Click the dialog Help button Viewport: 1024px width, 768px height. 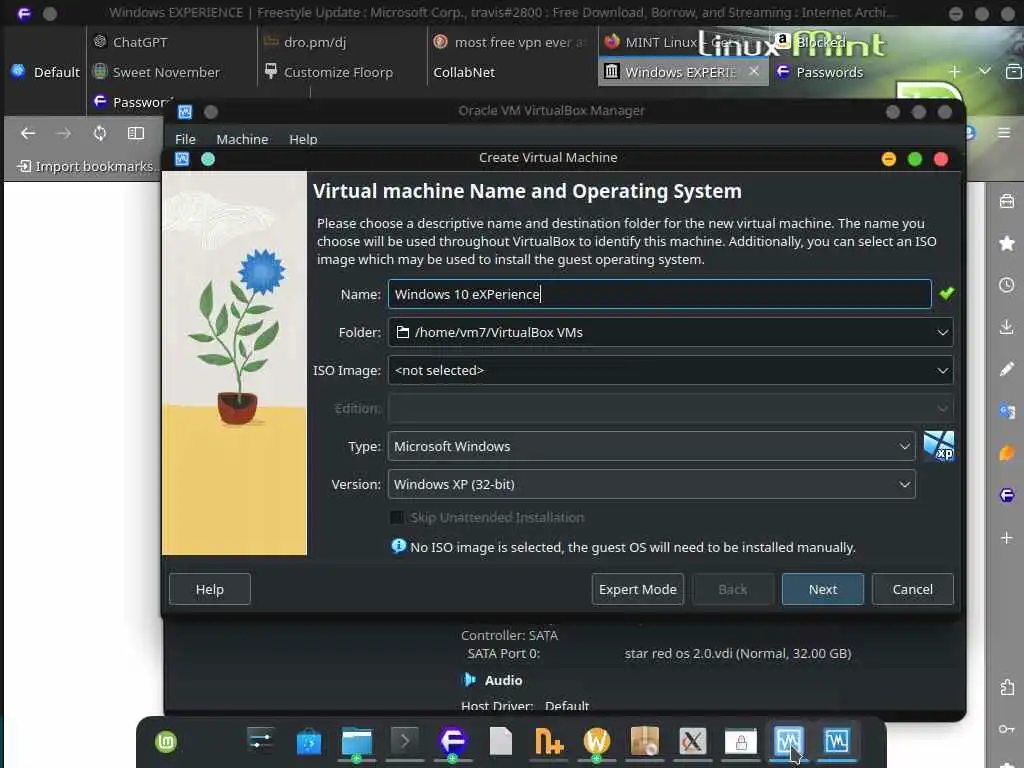tap(210, 589)
